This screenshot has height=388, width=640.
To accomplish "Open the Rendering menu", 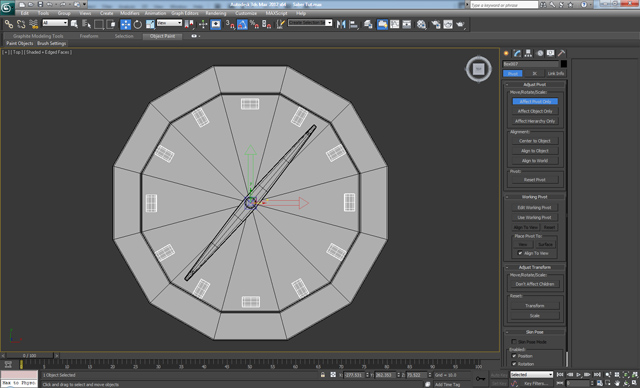I will [x=216, y=13].
